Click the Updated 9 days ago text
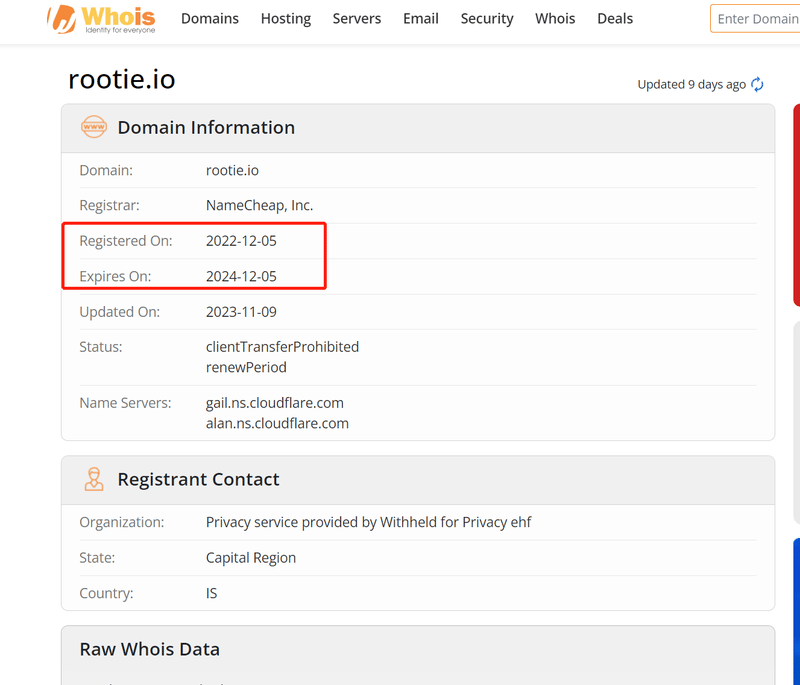Screen dimensions: 800x685 pyautogui.click(x=691, y=84)
